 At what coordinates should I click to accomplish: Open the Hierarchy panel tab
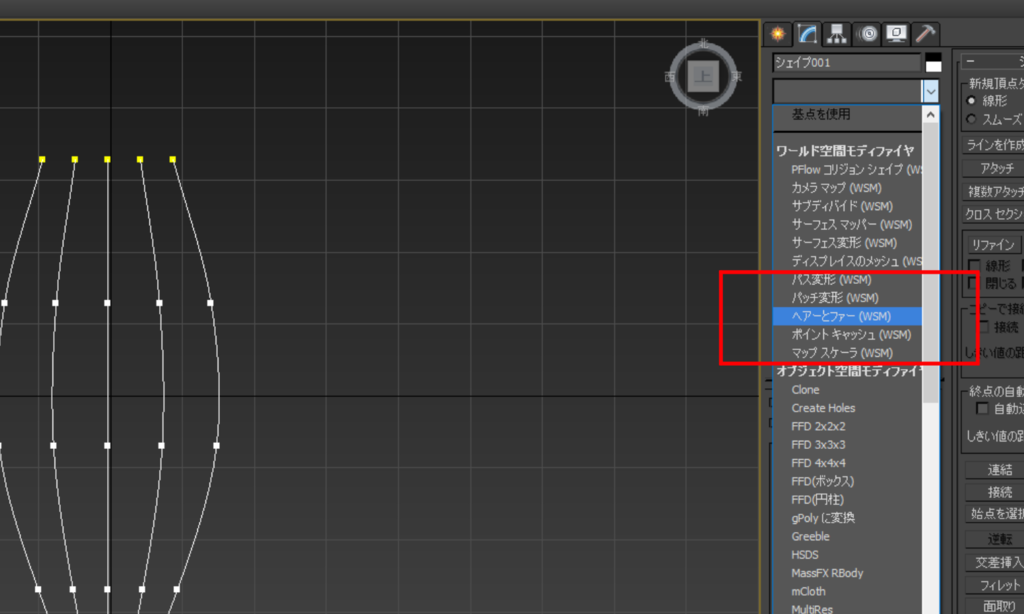coord(837,34)
